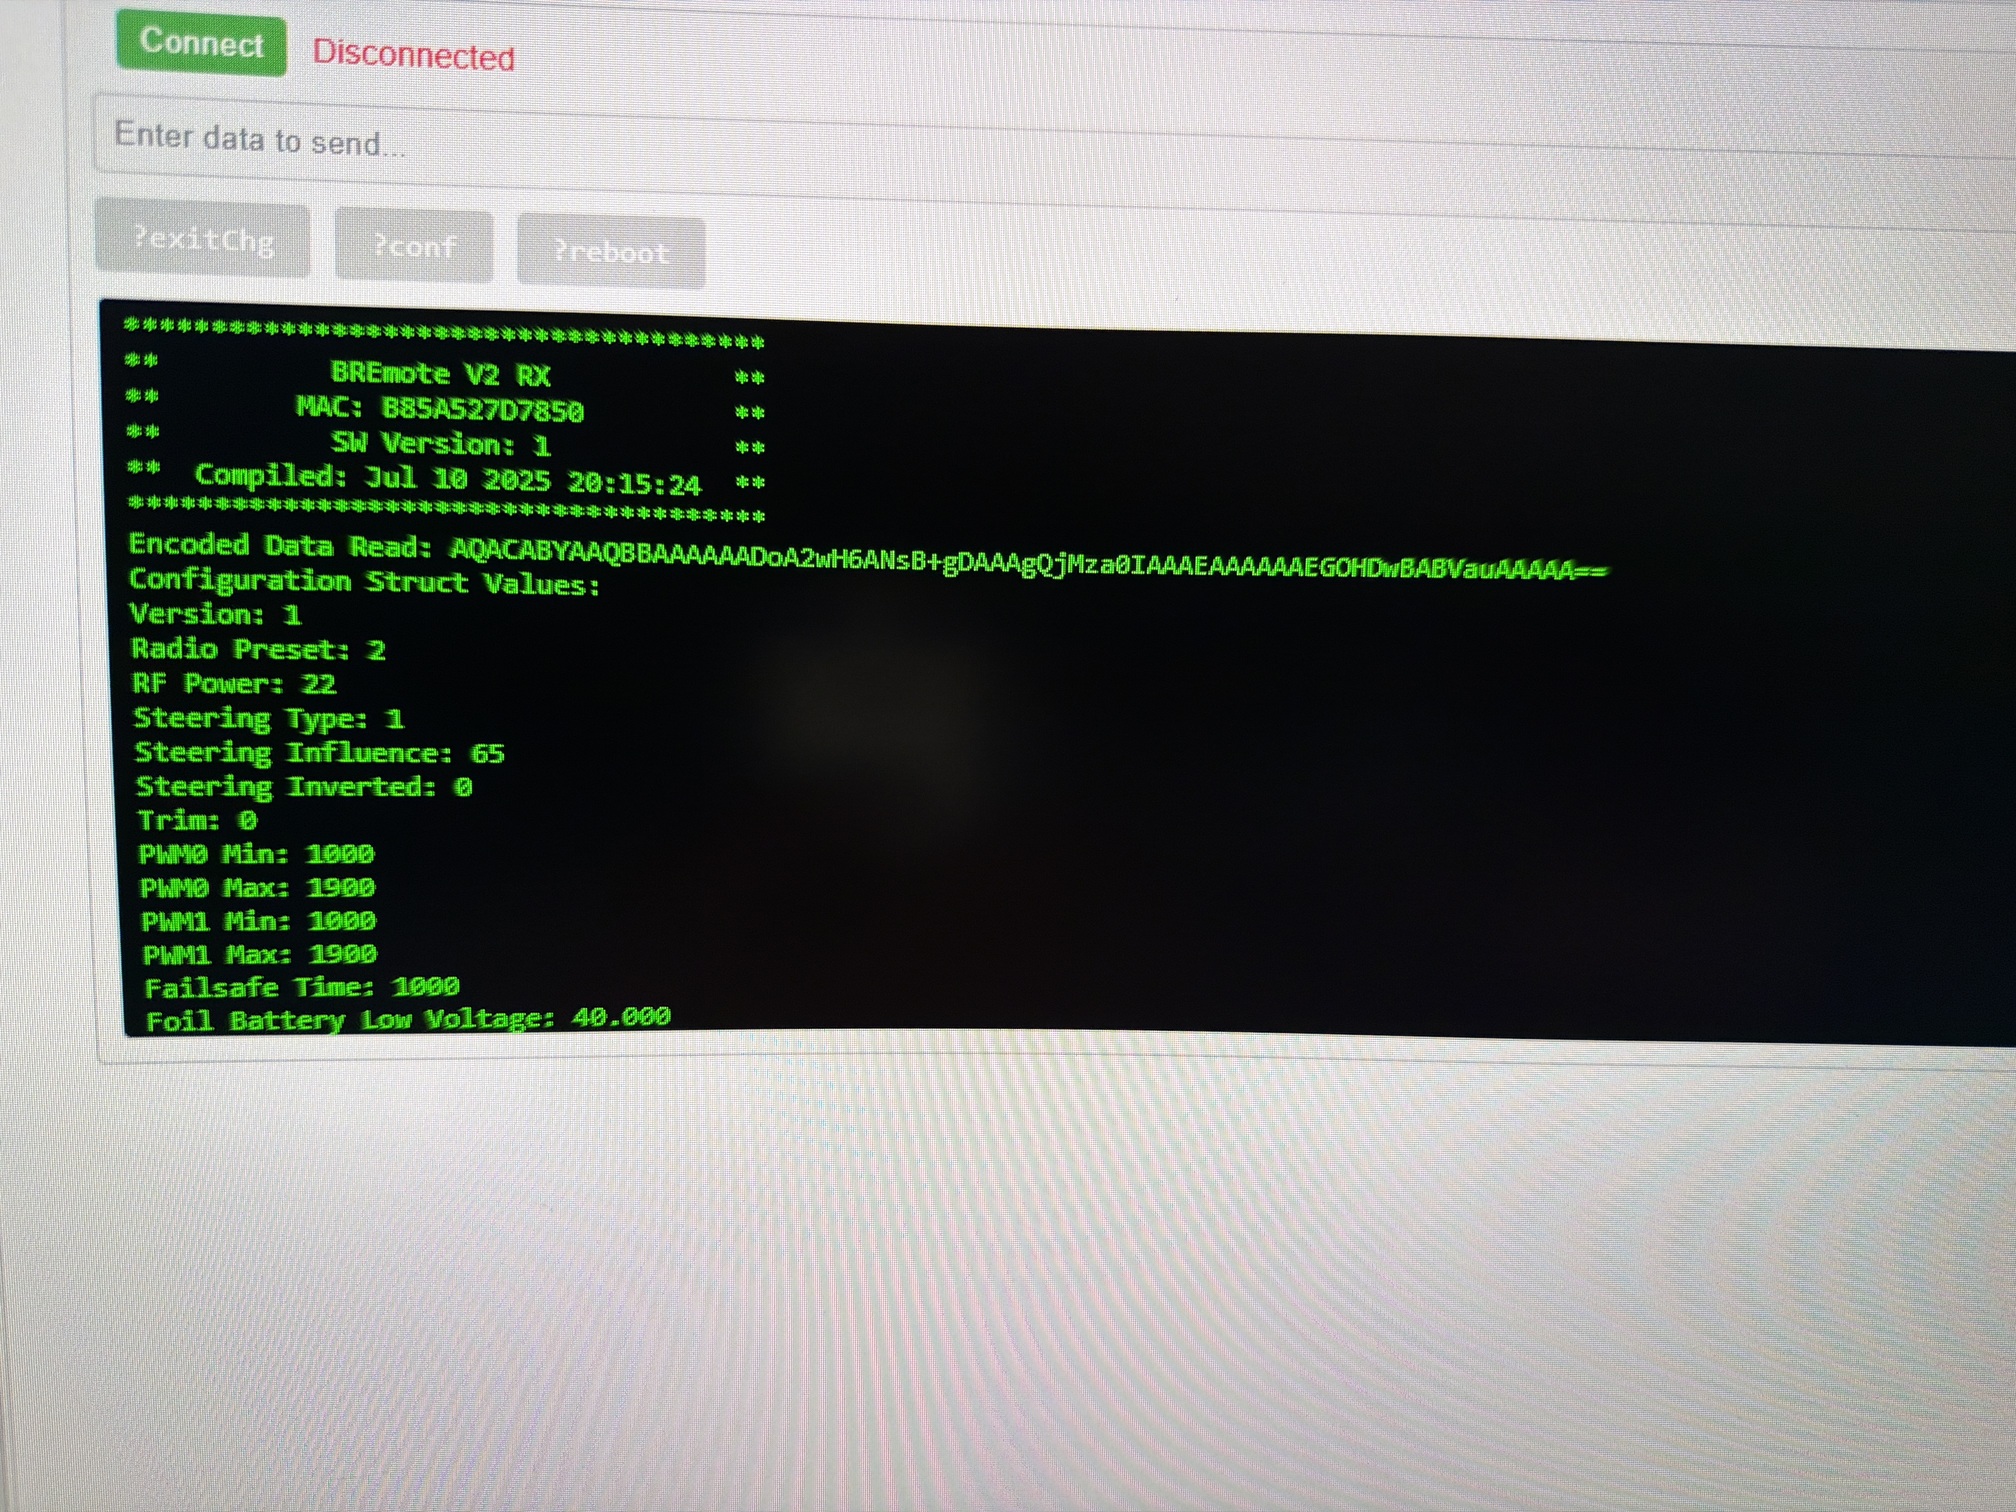
Task: Click the MAC address line in terminal
Action: (440, 410)
